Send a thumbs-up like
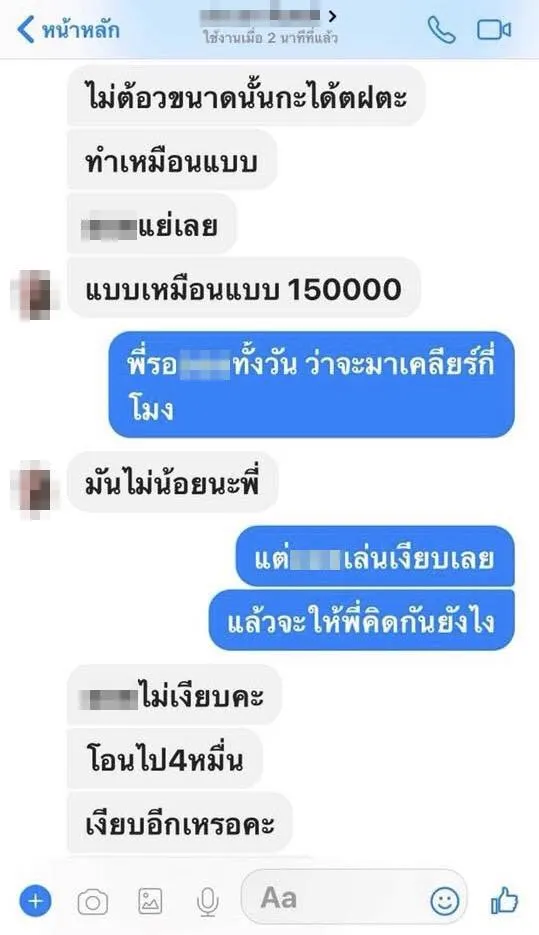Viewport: 539px width, 935px height. pyautogui.click(x=504, y=900)
